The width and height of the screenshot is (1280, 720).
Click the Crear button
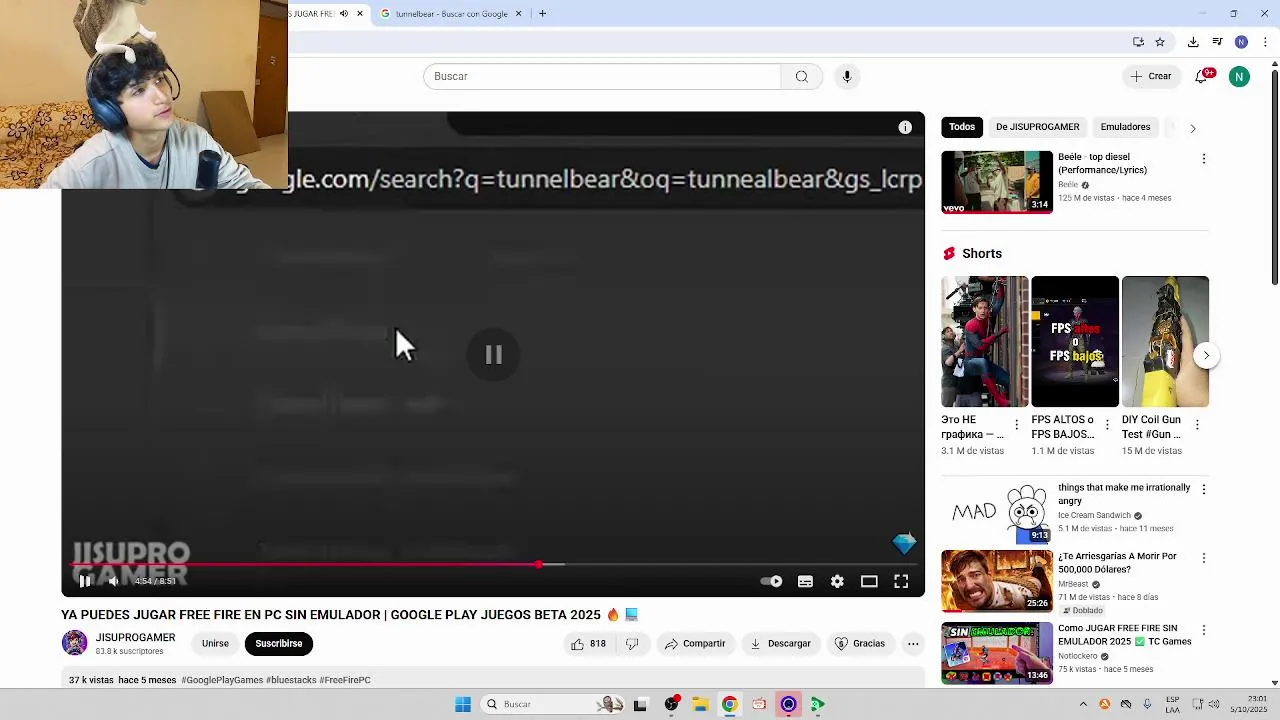tap(1151, 76)
